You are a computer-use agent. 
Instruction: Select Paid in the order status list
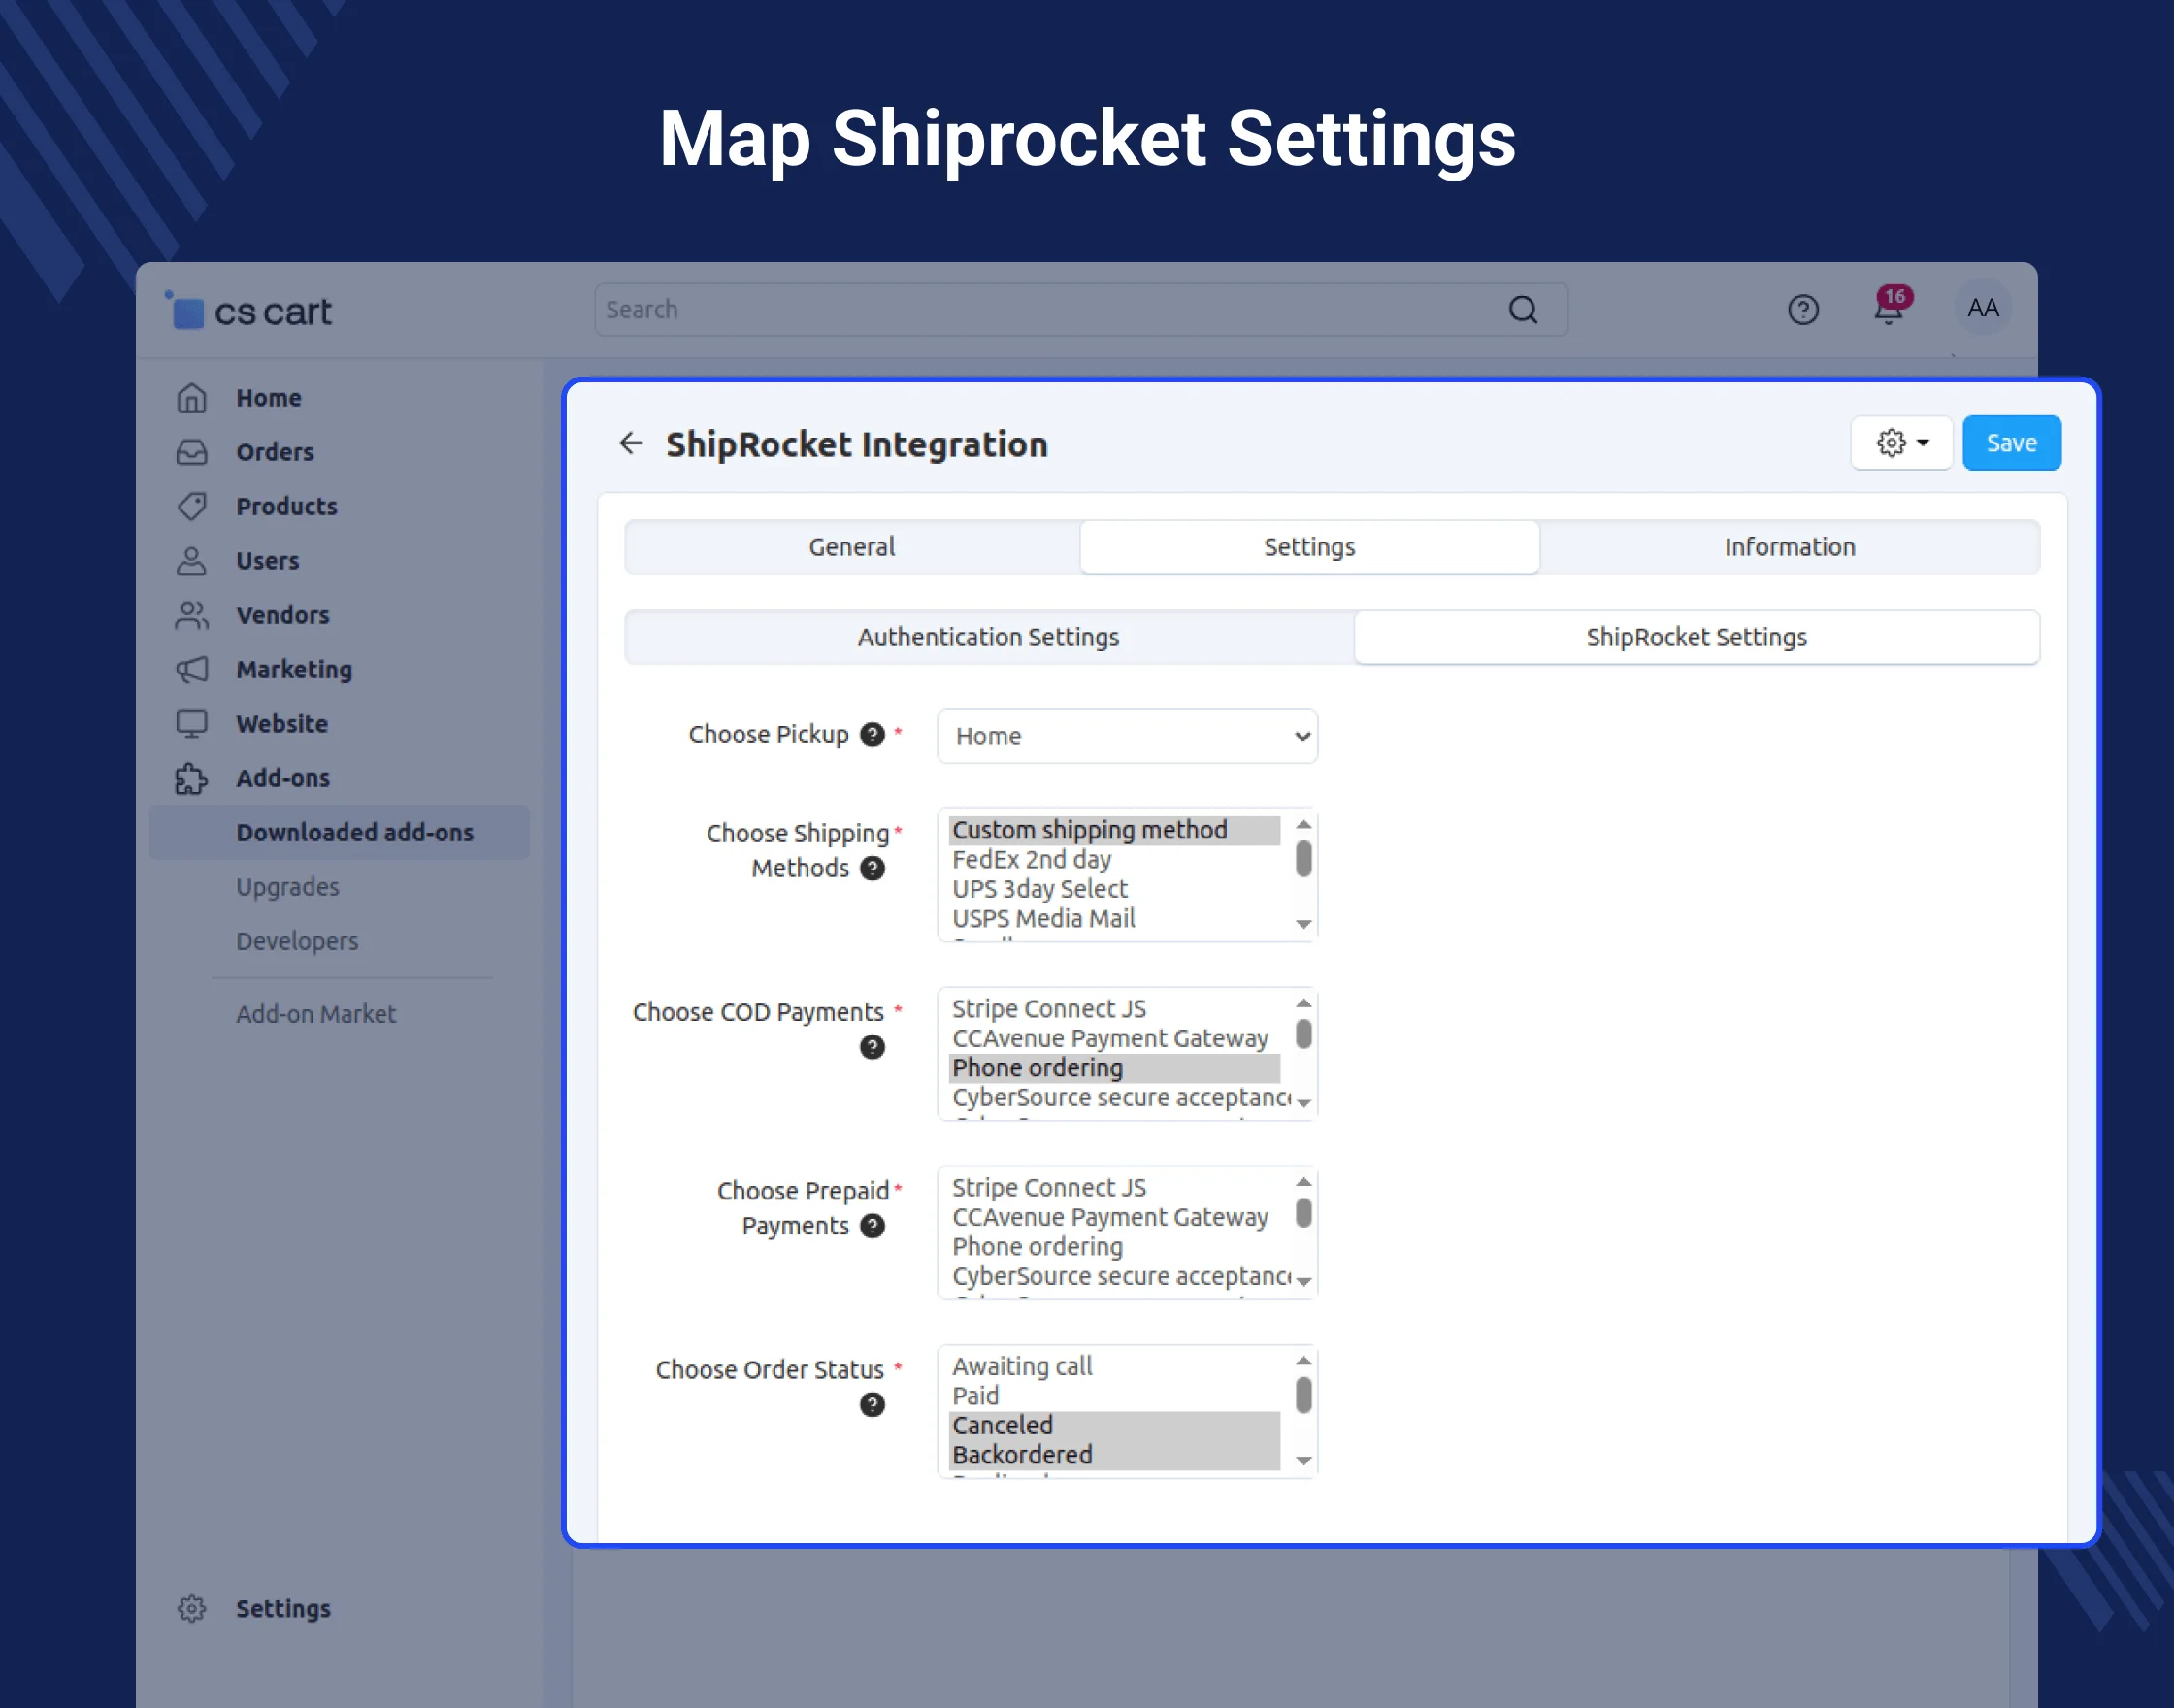click(x=975, y=1396)
